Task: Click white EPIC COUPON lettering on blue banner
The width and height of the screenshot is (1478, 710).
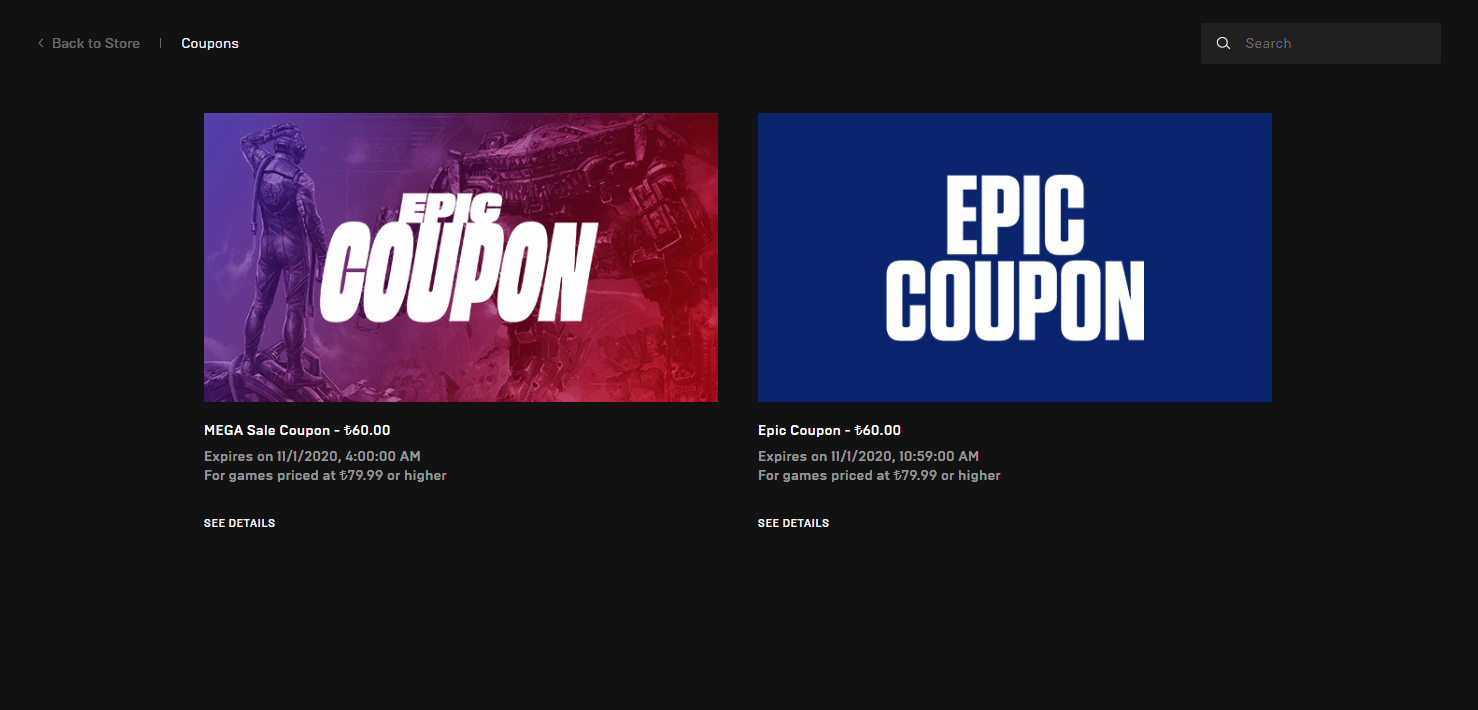Action: pyautogui.click(x=1015, y=259)
